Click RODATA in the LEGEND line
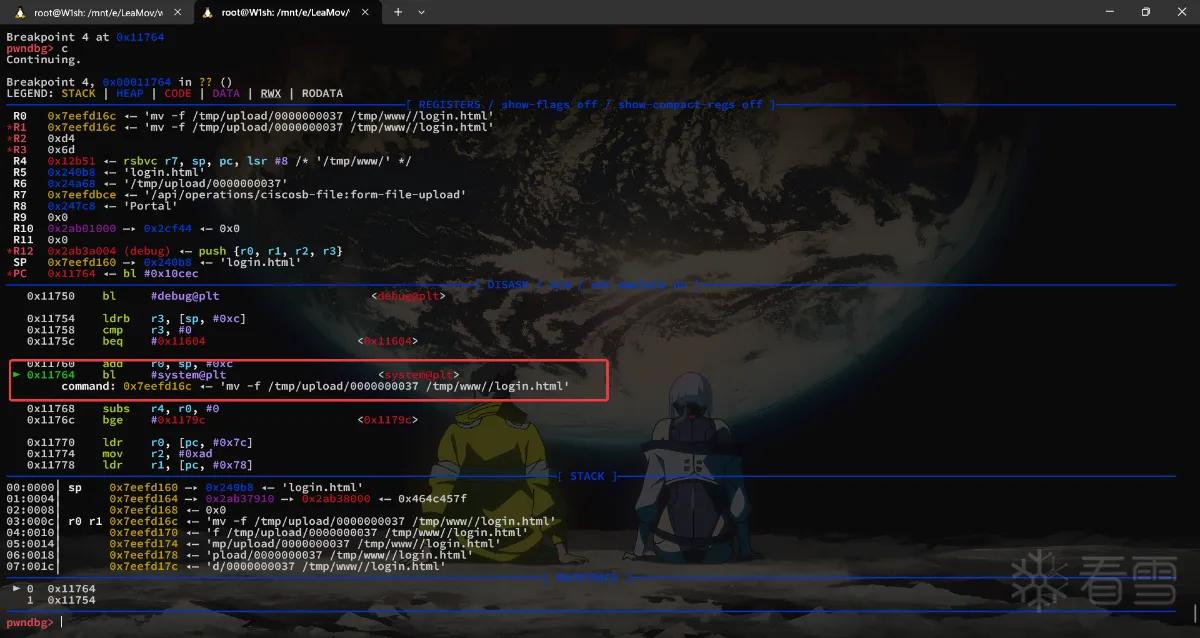The image size is (1200, 638). tap(322, 93)
